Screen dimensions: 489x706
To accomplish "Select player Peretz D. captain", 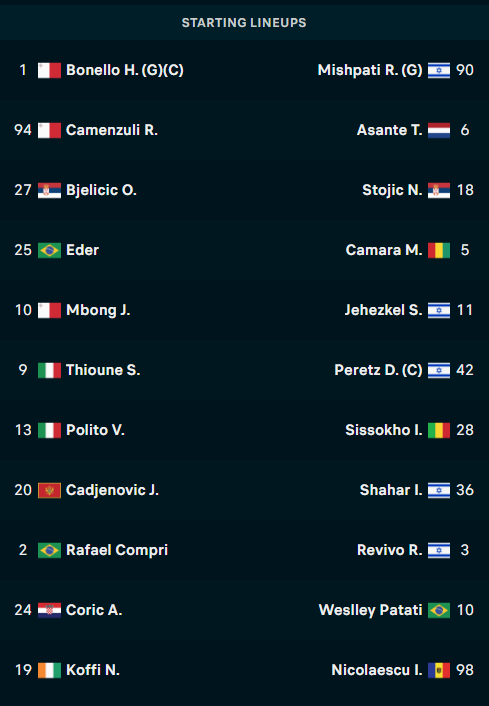I will [378, 370].
